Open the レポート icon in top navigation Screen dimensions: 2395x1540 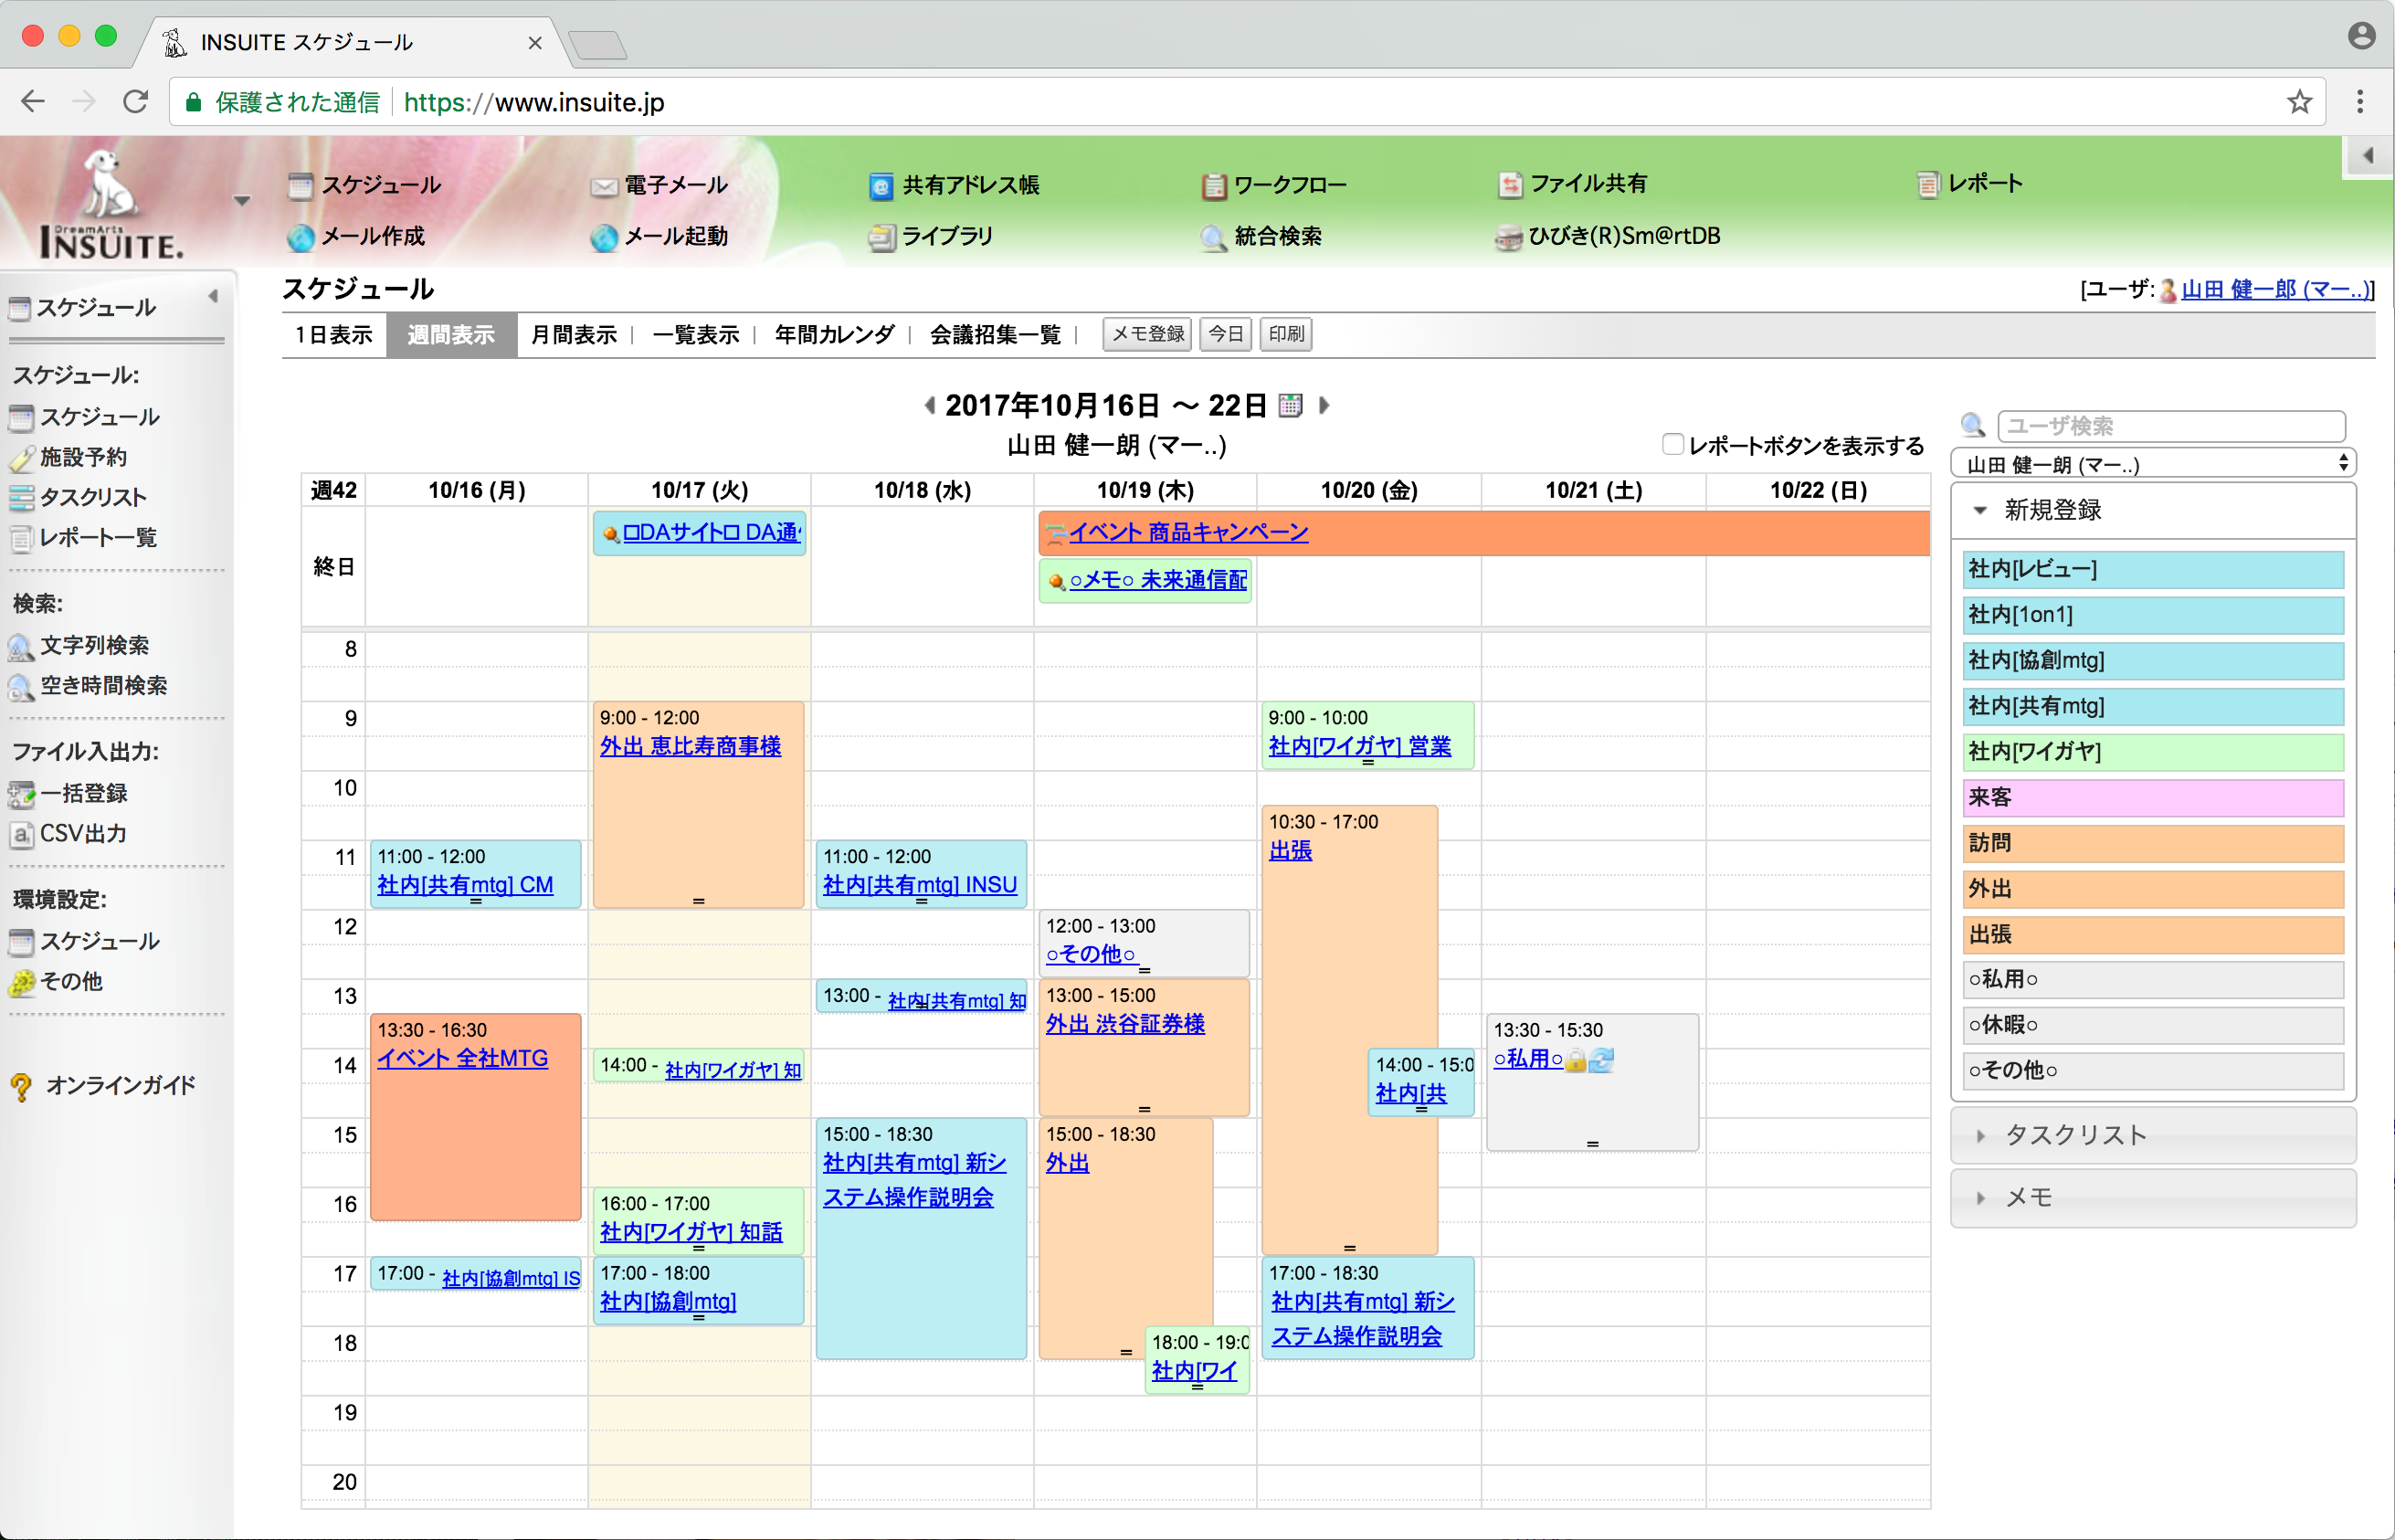[1927, 184]
